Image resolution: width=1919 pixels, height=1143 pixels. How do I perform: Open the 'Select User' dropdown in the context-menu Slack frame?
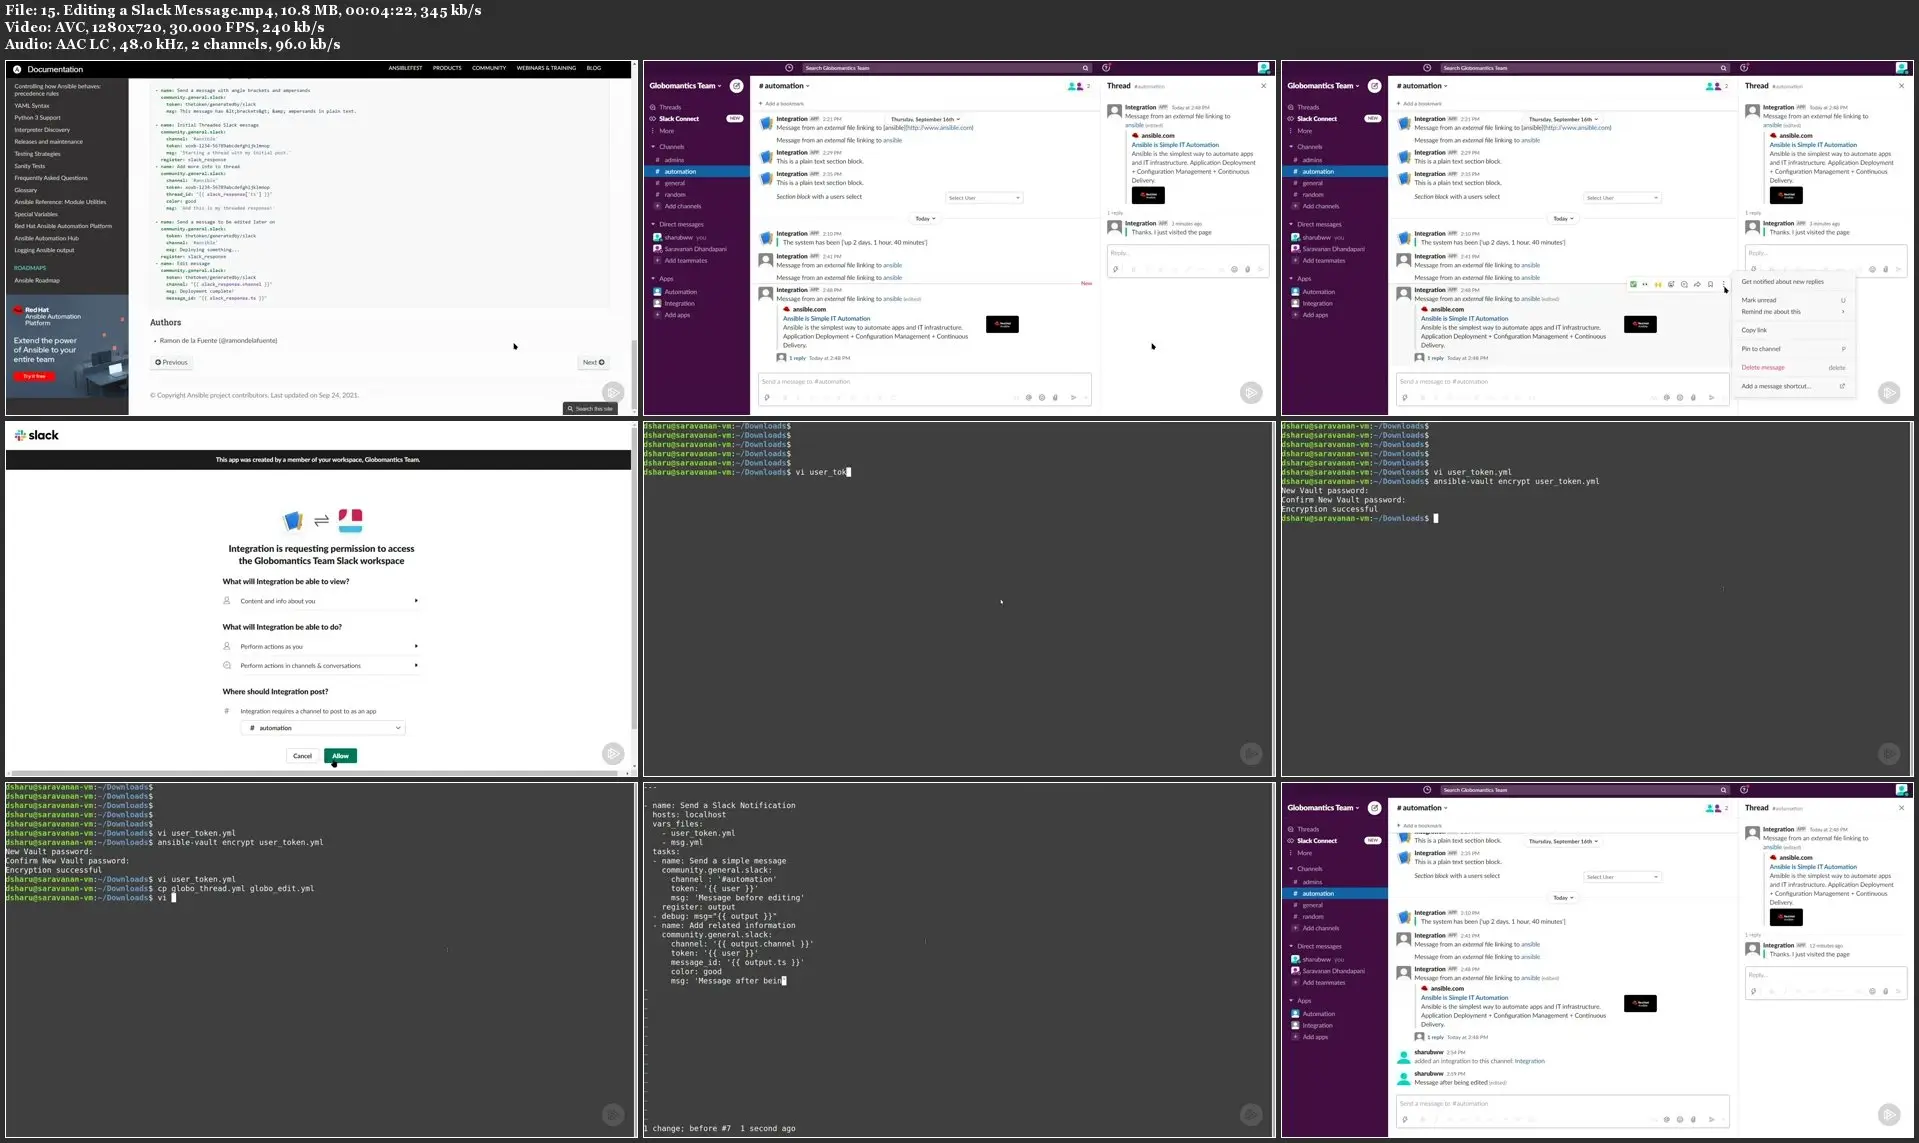(x=1621, y=198)
